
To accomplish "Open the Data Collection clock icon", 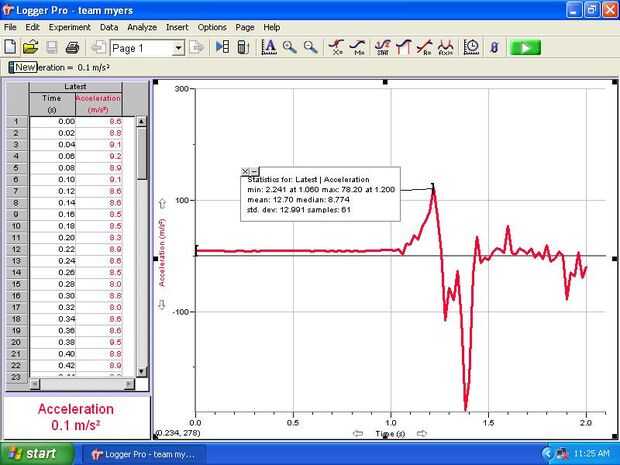I will [471, 47].
